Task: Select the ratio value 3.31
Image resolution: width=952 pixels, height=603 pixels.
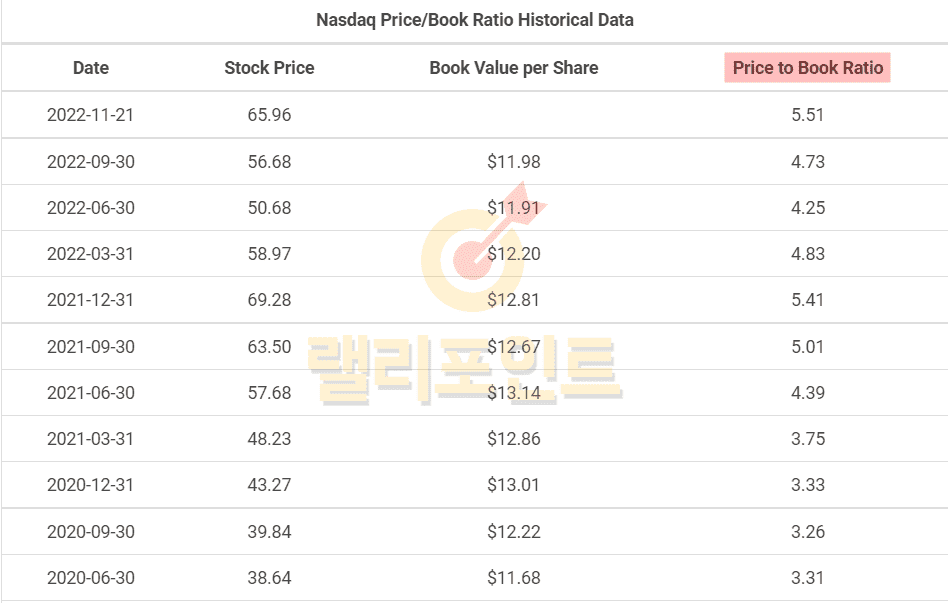Action: [x=808, y=578]
